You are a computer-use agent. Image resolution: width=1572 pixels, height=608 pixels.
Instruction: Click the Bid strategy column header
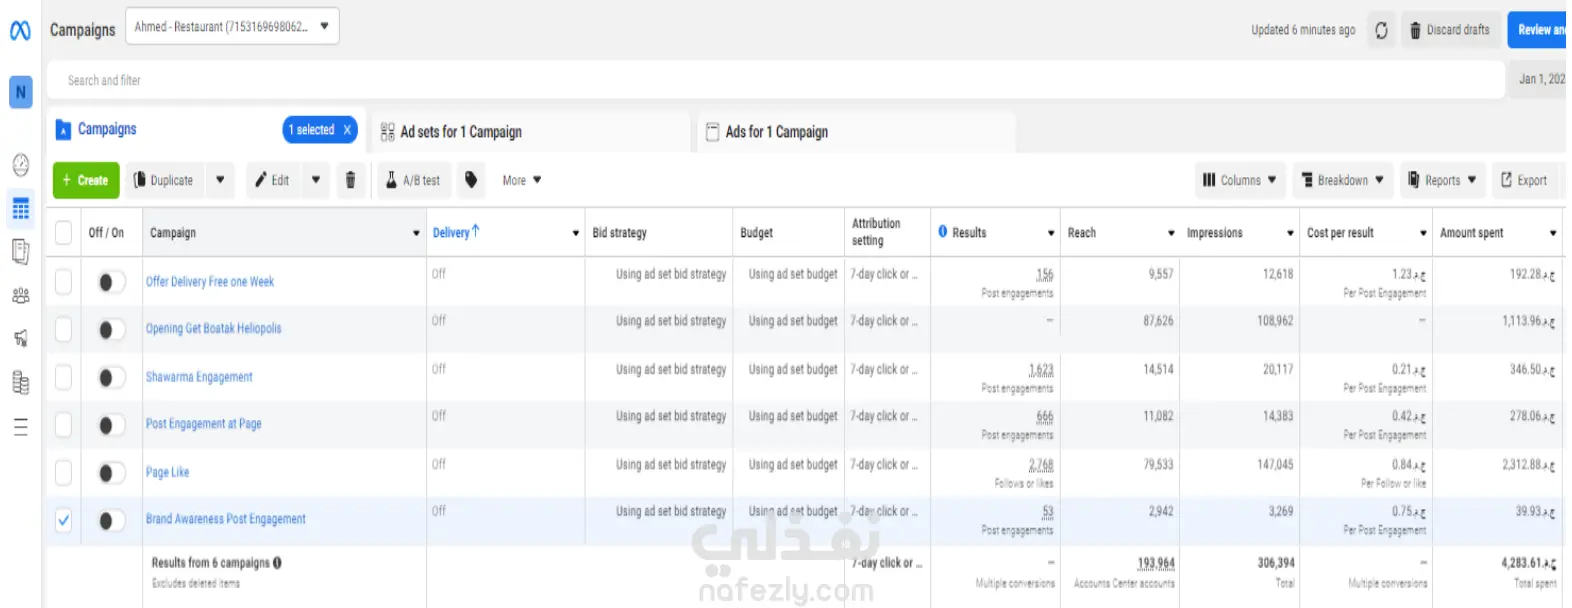click(x=619, y=232)
